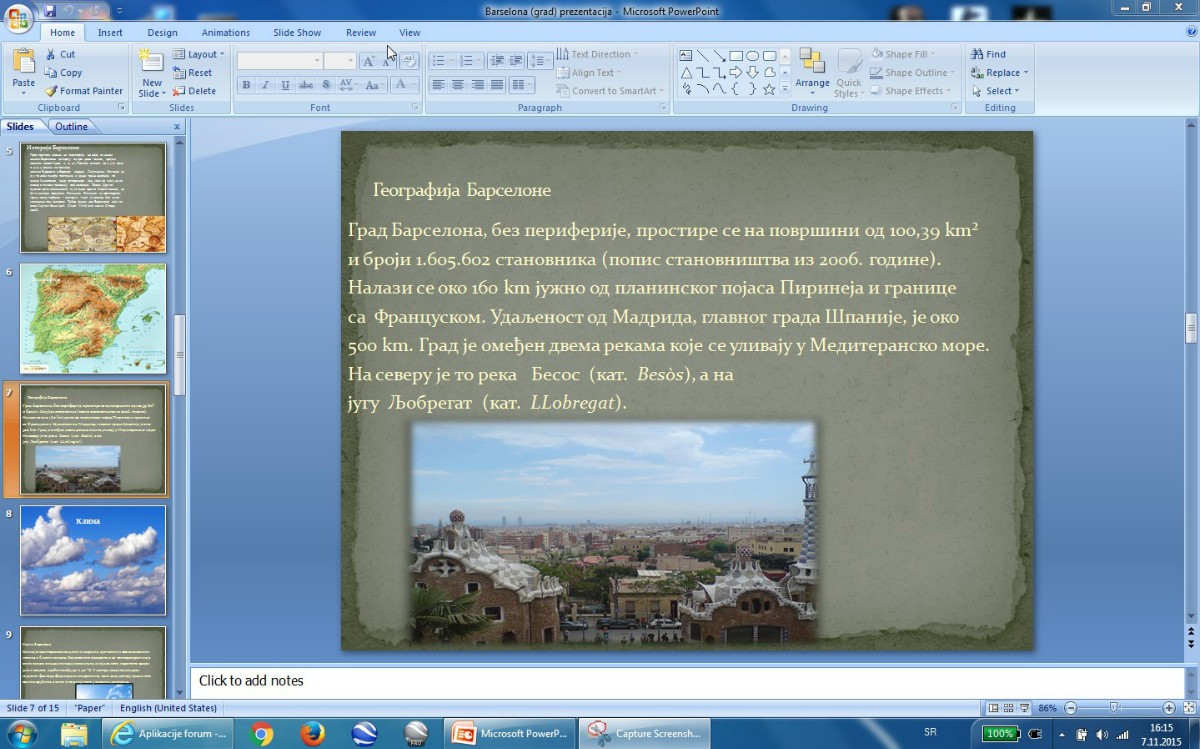Viewport: 1200px width, 749px height.
Task: Click the Find binoculars icon
Action: pos(977,55)
